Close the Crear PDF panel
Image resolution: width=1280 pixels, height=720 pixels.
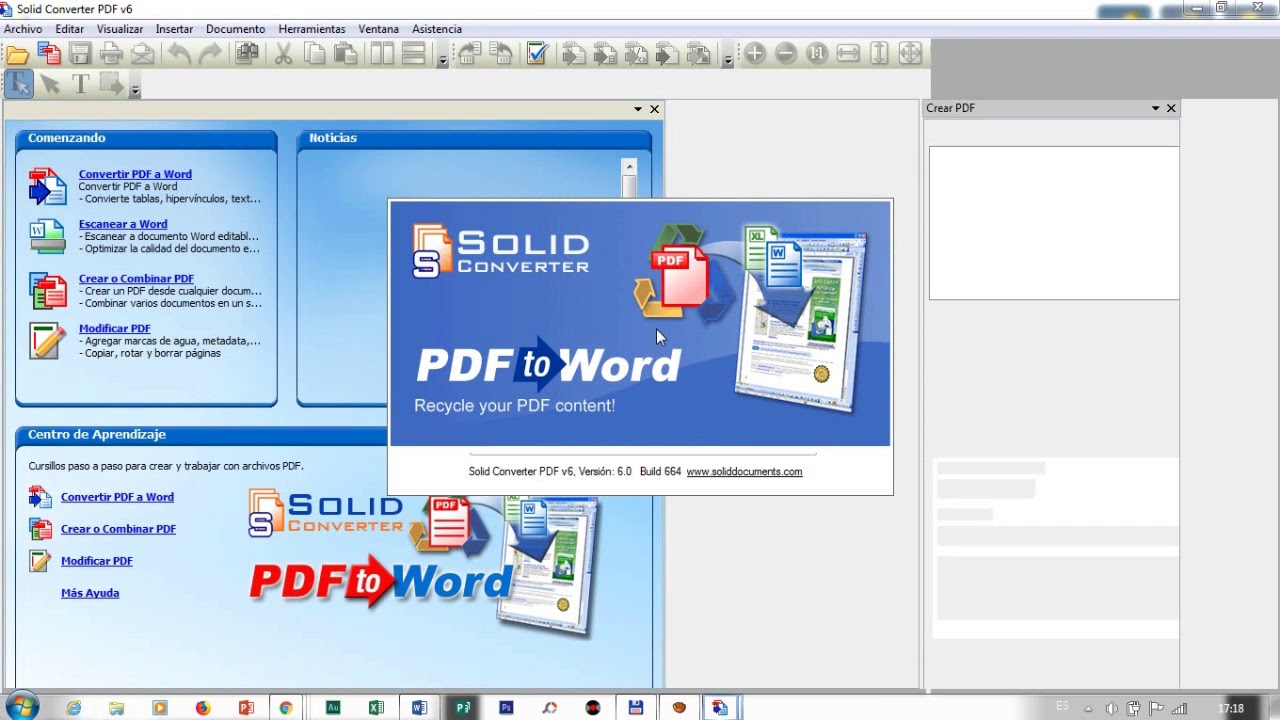click(x=1171, y=108)
